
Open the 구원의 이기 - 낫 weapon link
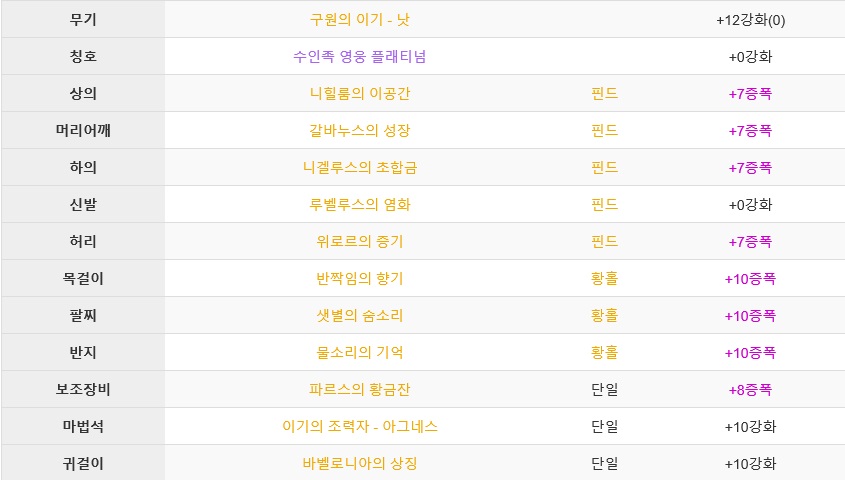point(359,20)
